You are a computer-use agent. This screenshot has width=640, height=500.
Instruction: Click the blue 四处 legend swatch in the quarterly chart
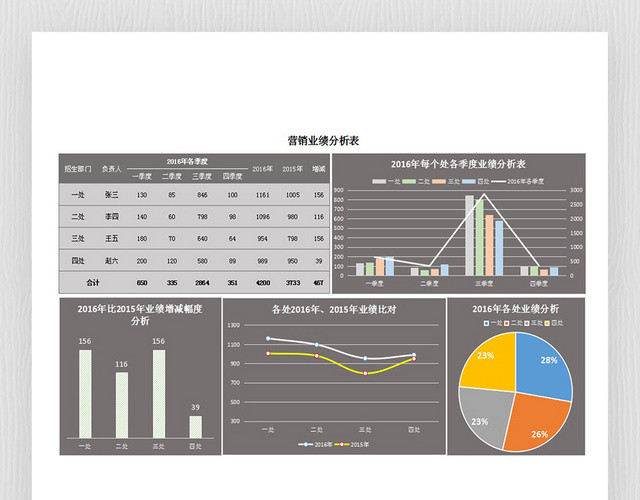click(469, 181)
